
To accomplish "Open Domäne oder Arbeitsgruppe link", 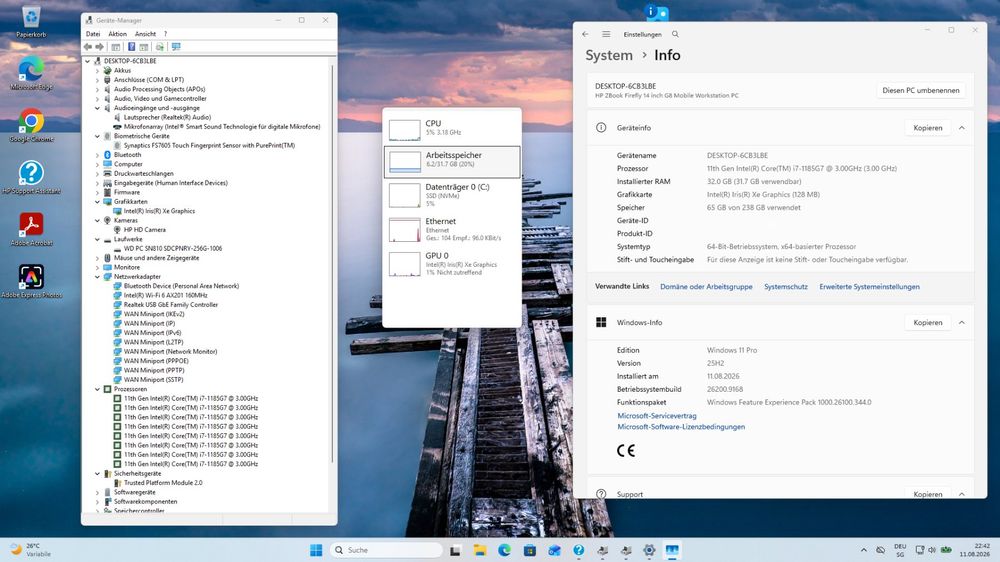I will click(x=706, y=286).
